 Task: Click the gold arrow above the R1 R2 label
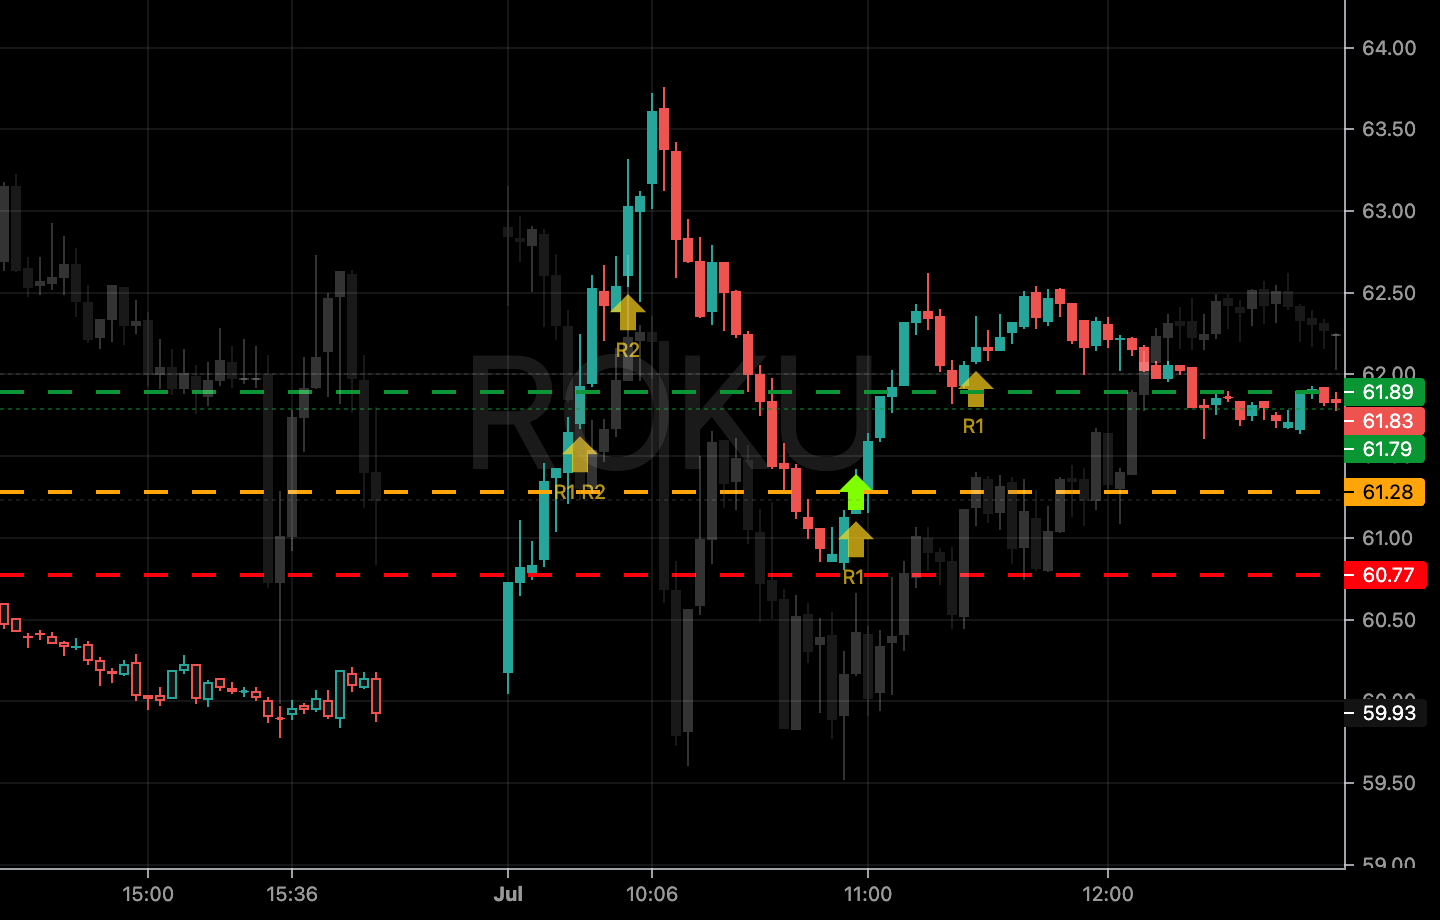point(579,455)
